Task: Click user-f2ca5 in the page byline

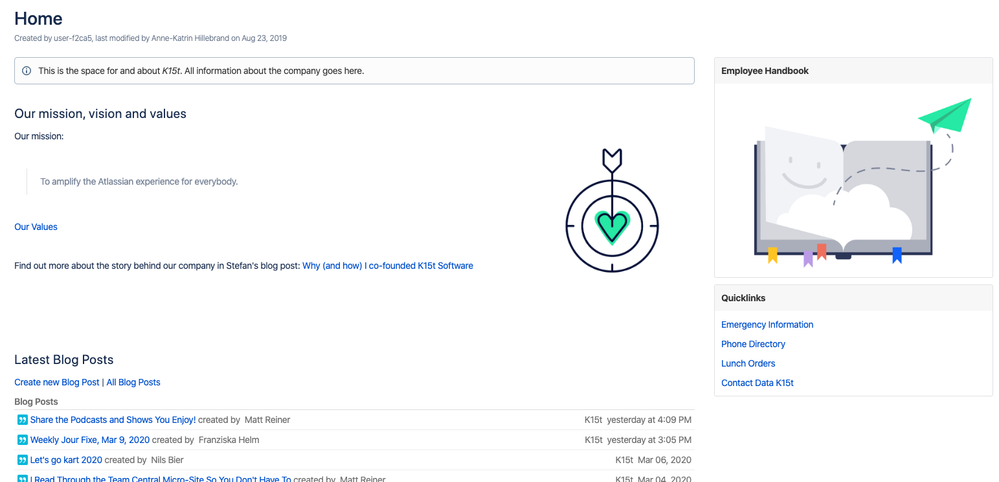Action: 73,38
